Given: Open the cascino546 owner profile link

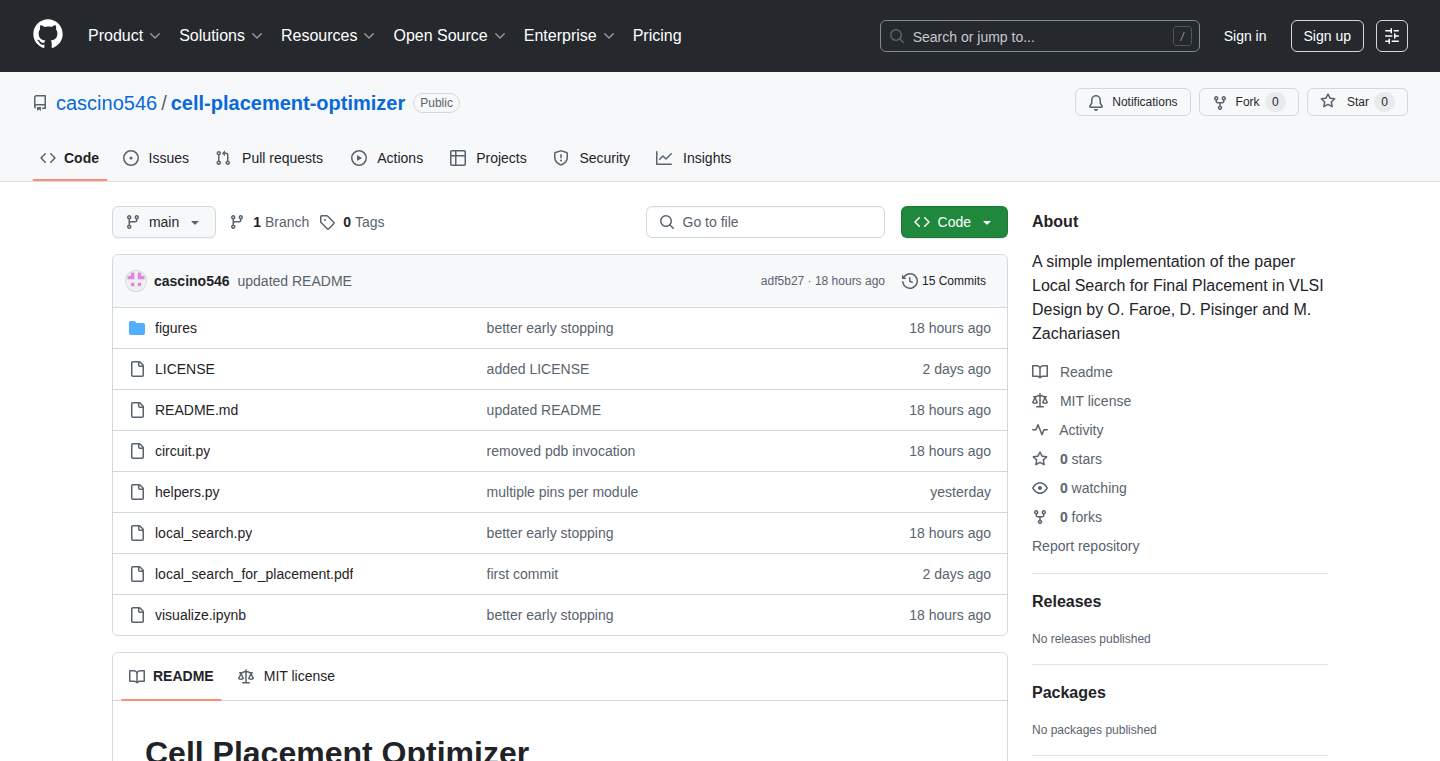Looking at the screenshot, I should pos(106,103).
